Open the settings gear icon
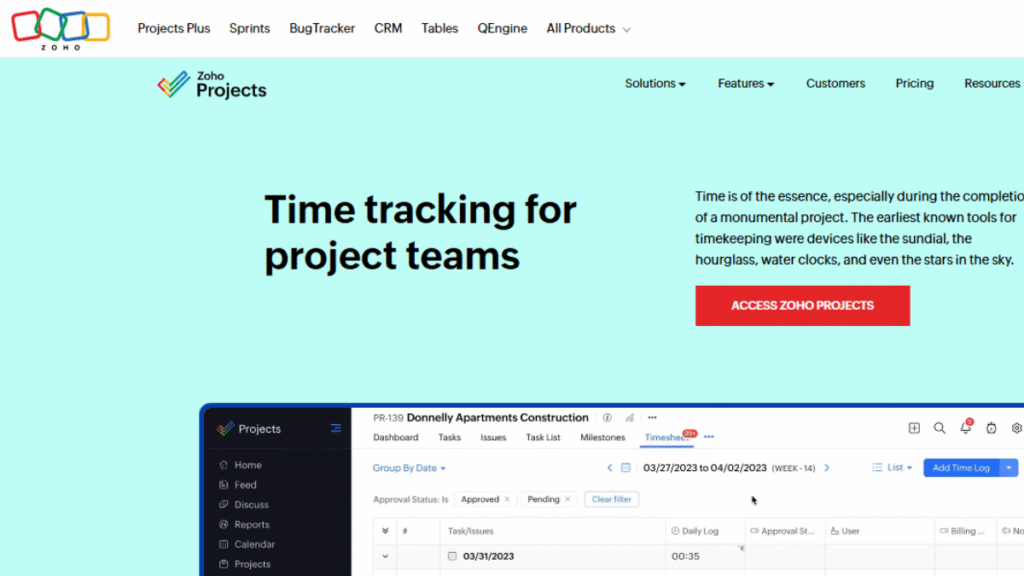Image resolution: width=1024 pixels, height=576 pixels. point(1016,428)
